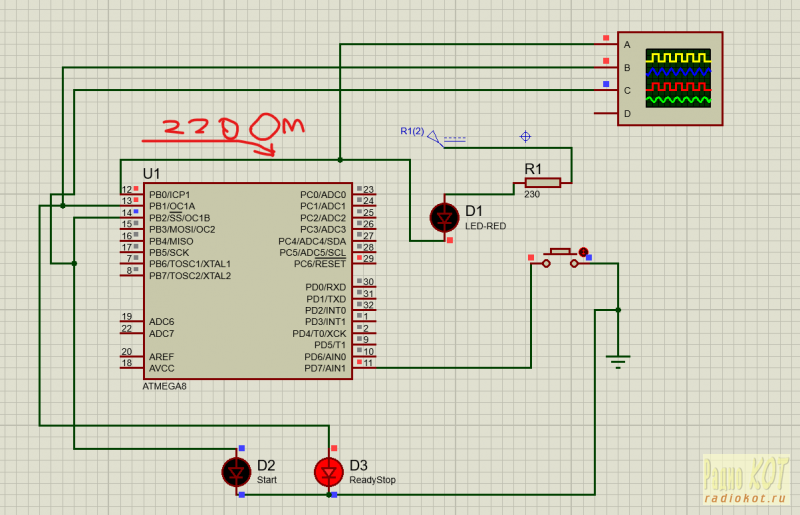
Task: Select the ground terminal symbol
Action: pos(619,354)
